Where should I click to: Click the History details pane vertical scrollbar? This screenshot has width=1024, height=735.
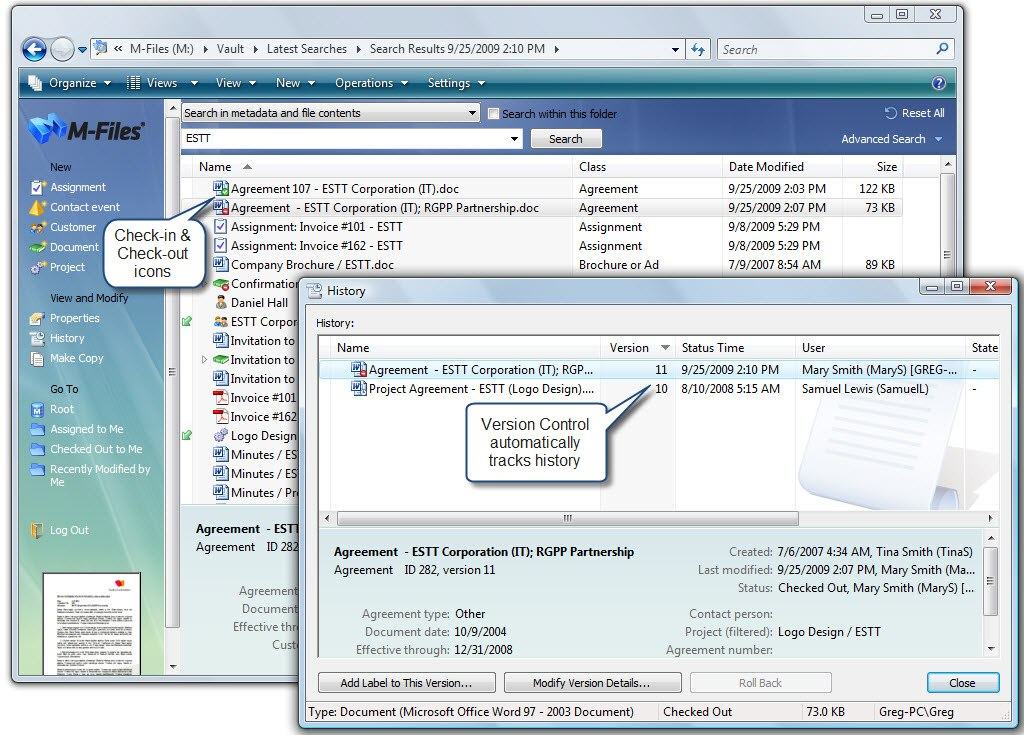pos(991,581)
